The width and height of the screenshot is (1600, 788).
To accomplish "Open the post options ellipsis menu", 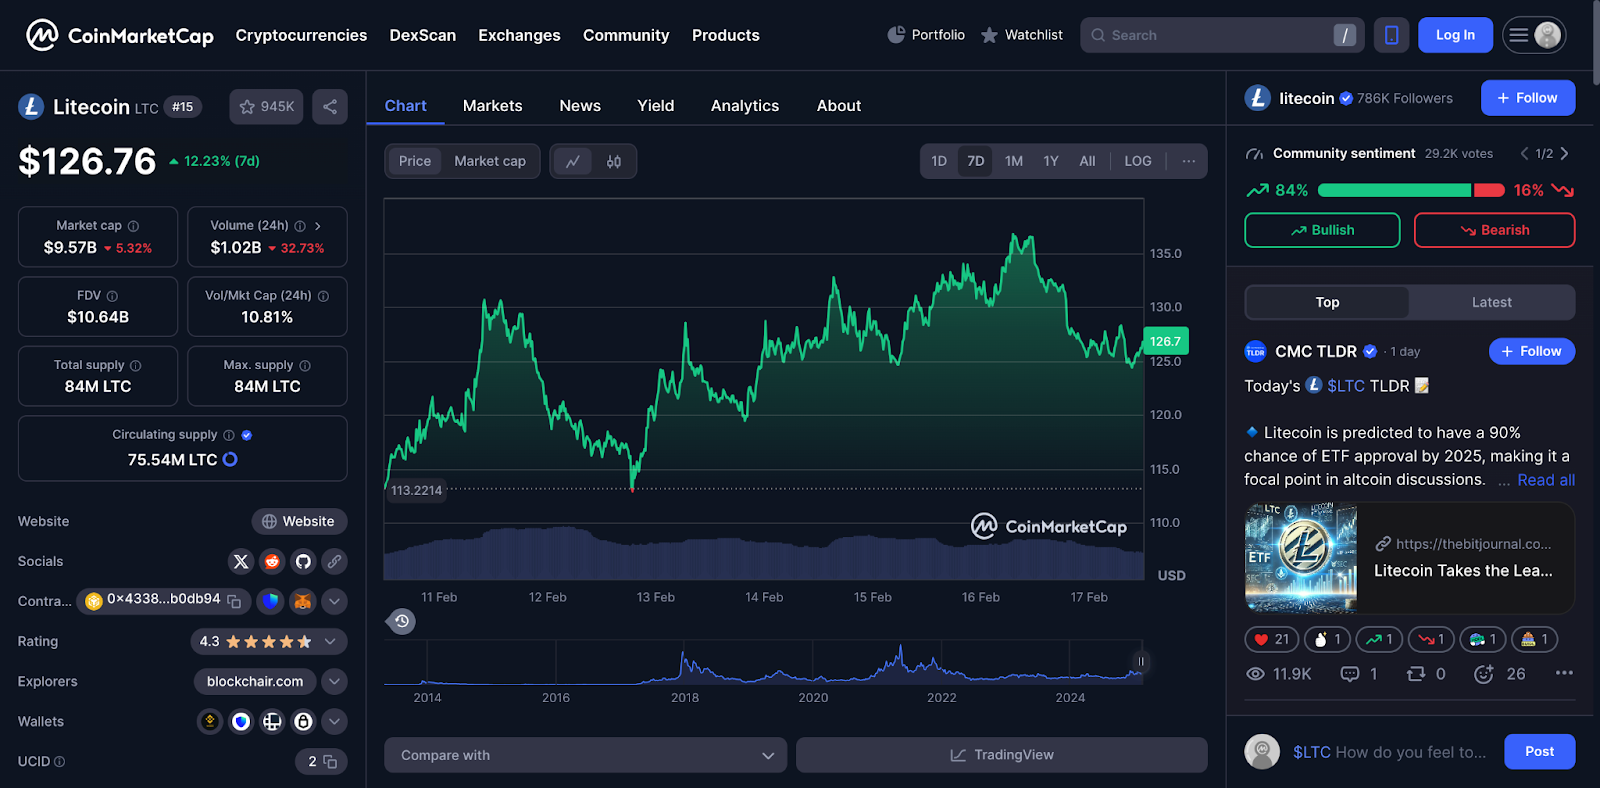I will point(1564,673).
